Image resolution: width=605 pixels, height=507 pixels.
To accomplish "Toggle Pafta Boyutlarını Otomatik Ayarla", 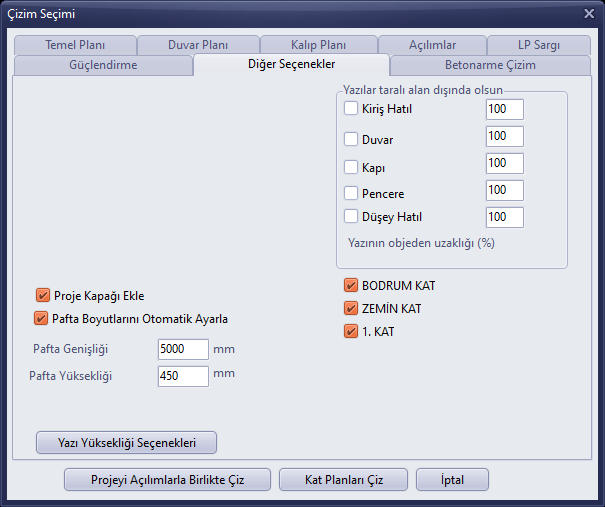I will click(41, 319).
